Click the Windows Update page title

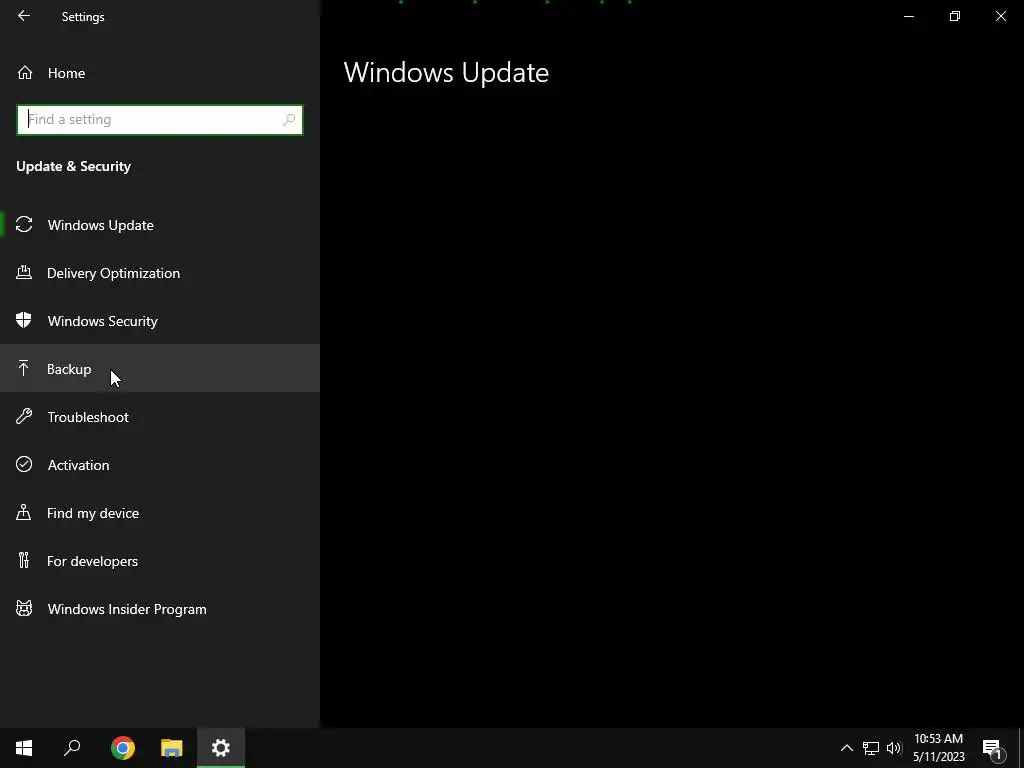446,72
